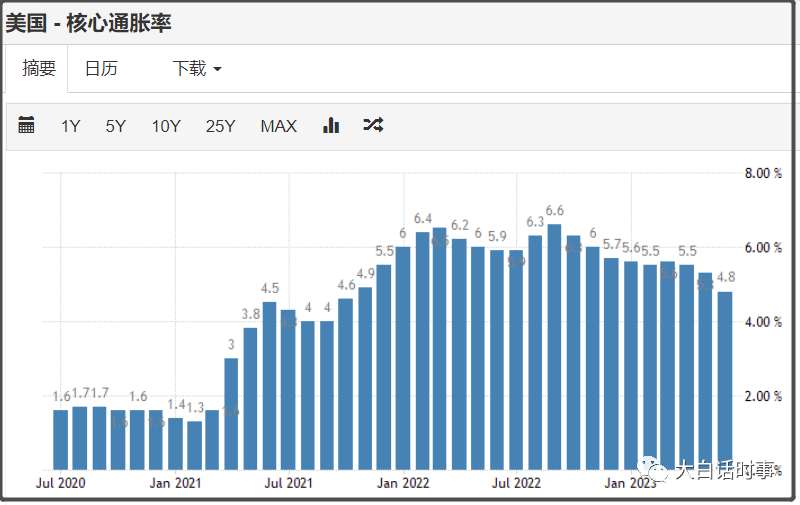Click the Jan 2022 axis label
This screenshot has height=505, width=800.
coord(403,483)
